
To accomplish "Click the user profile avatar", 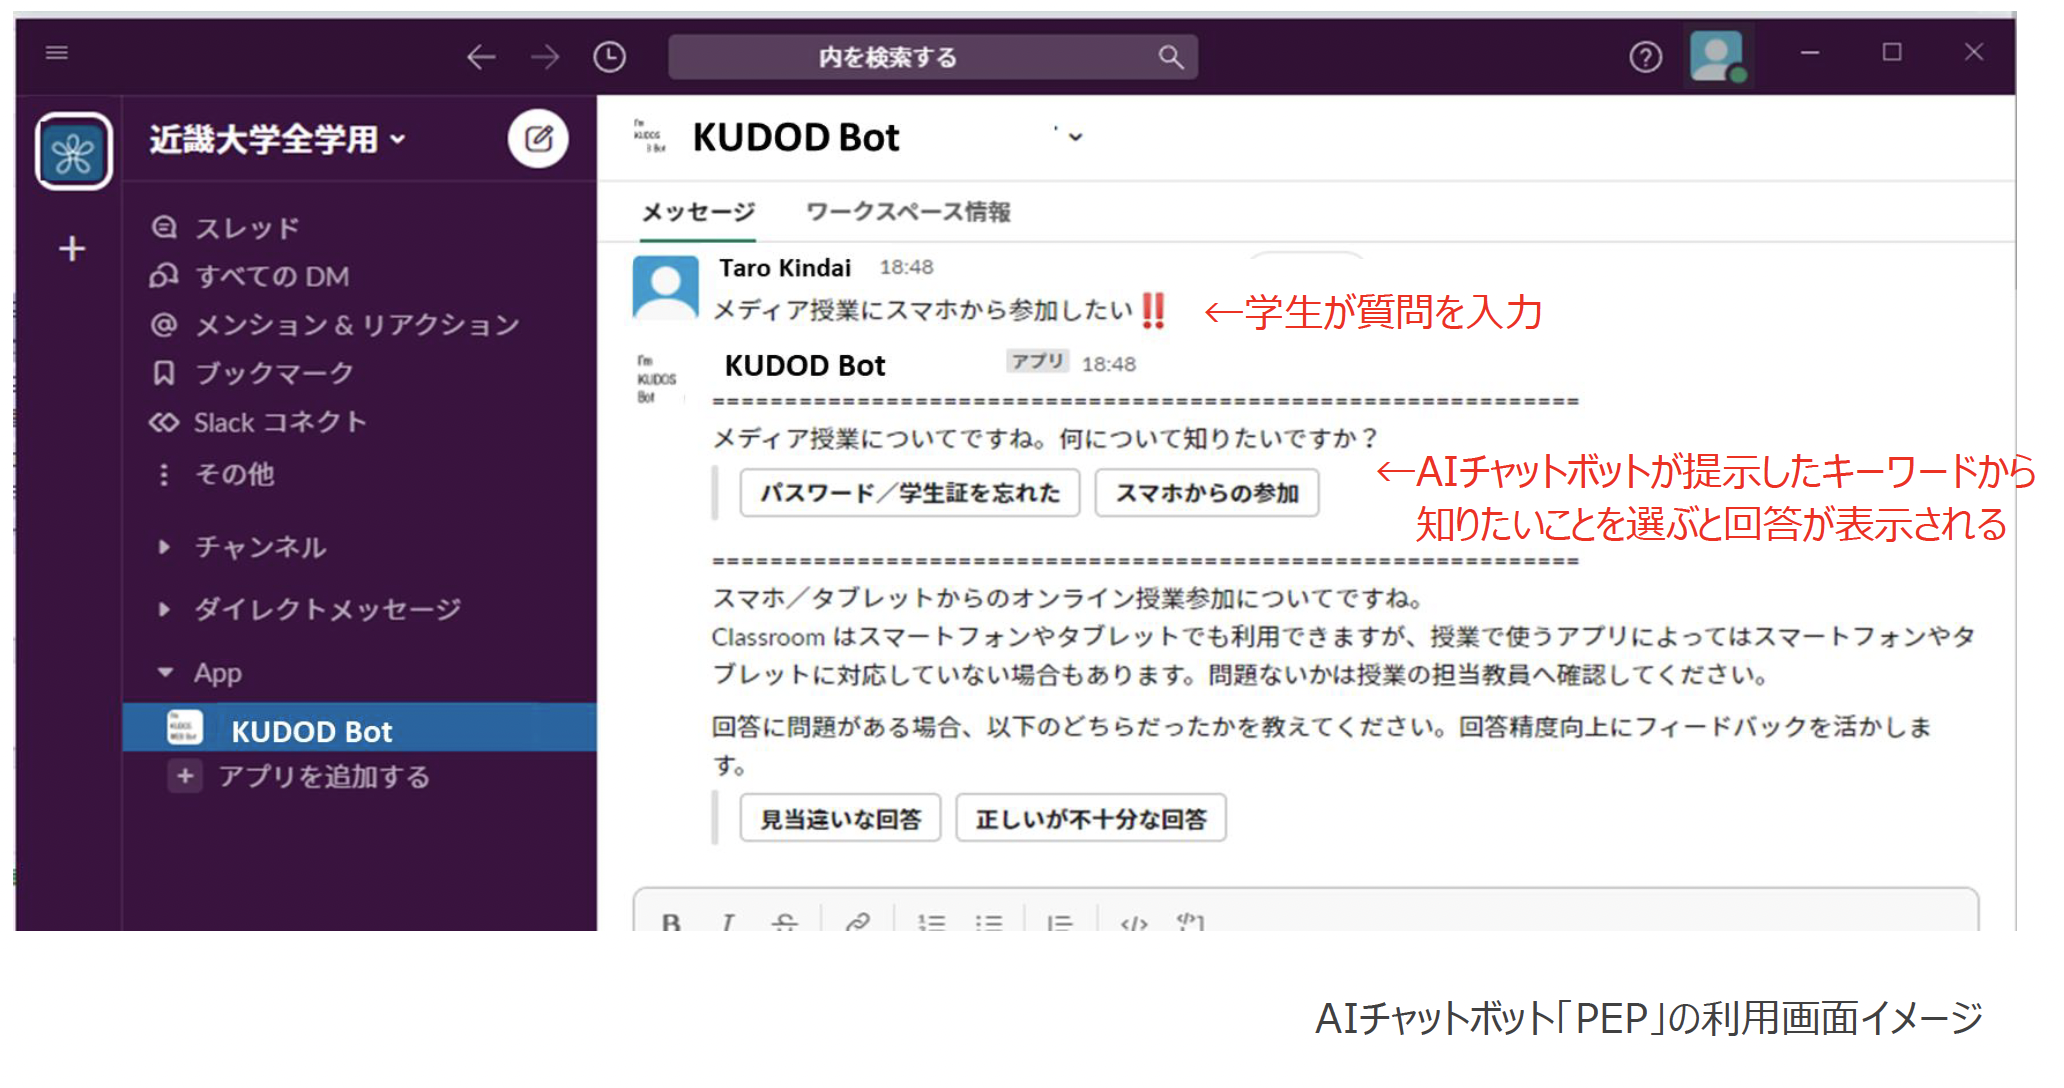I will click(1716, 55).
